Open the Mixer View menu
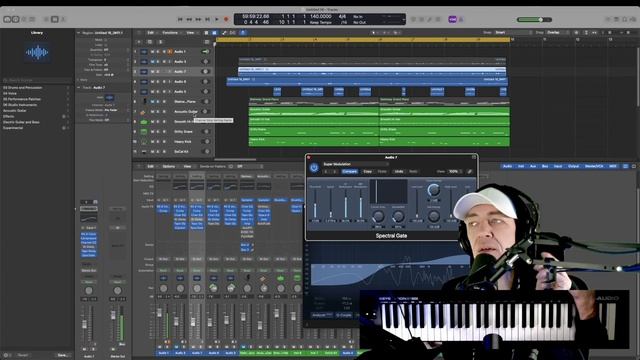The height and width of the screenshot is (360, 640). tap(187, 167)
